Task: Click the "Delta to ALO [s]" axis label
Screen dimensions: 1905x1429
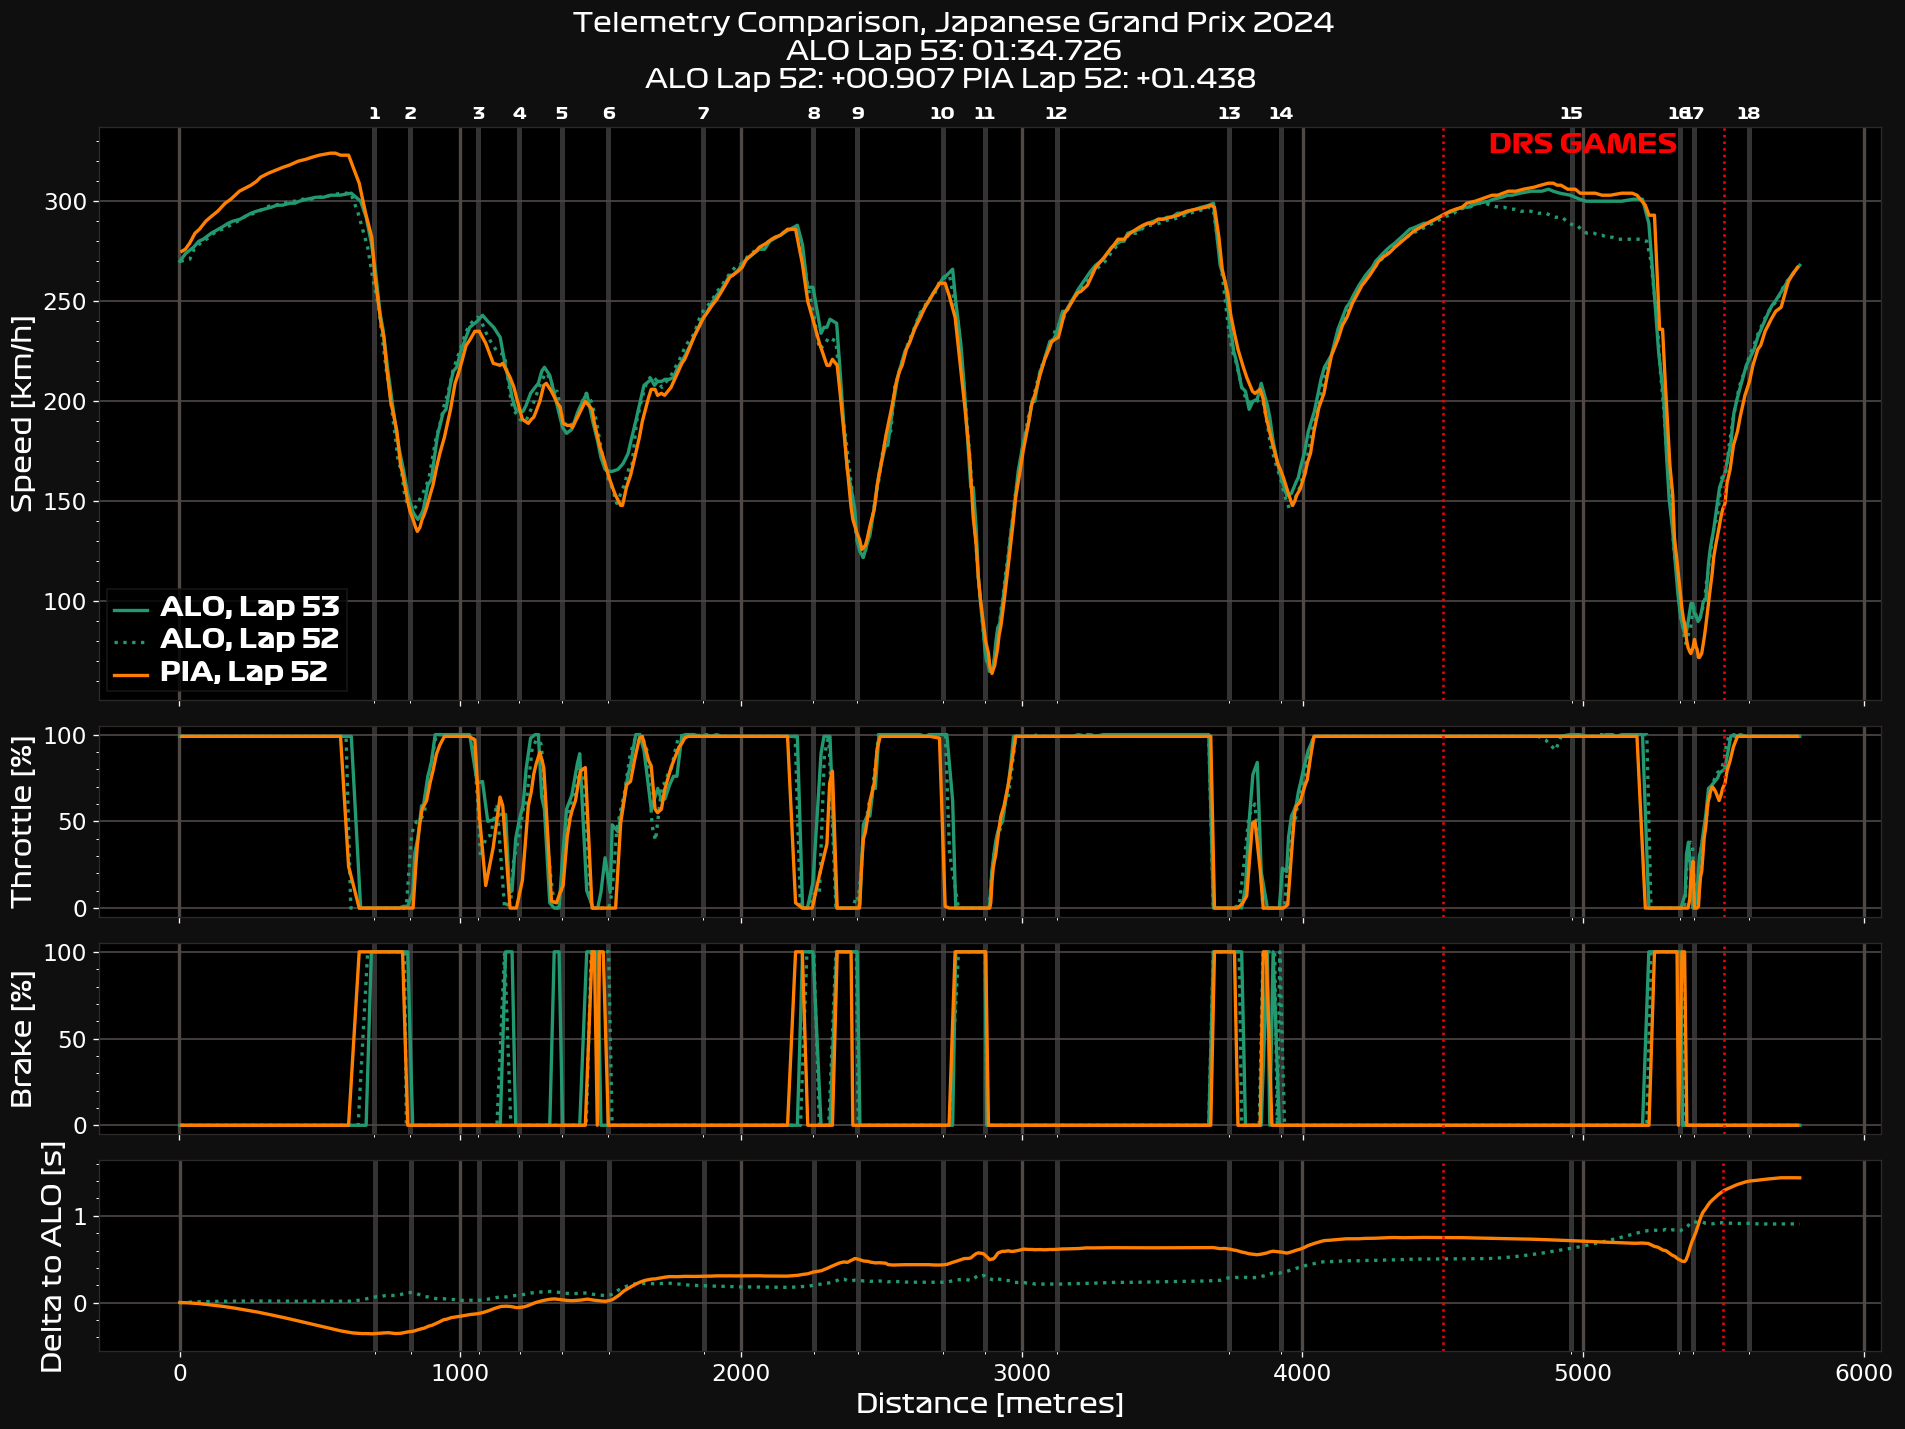Action: pyautogui.click(x=50, y=1256)
